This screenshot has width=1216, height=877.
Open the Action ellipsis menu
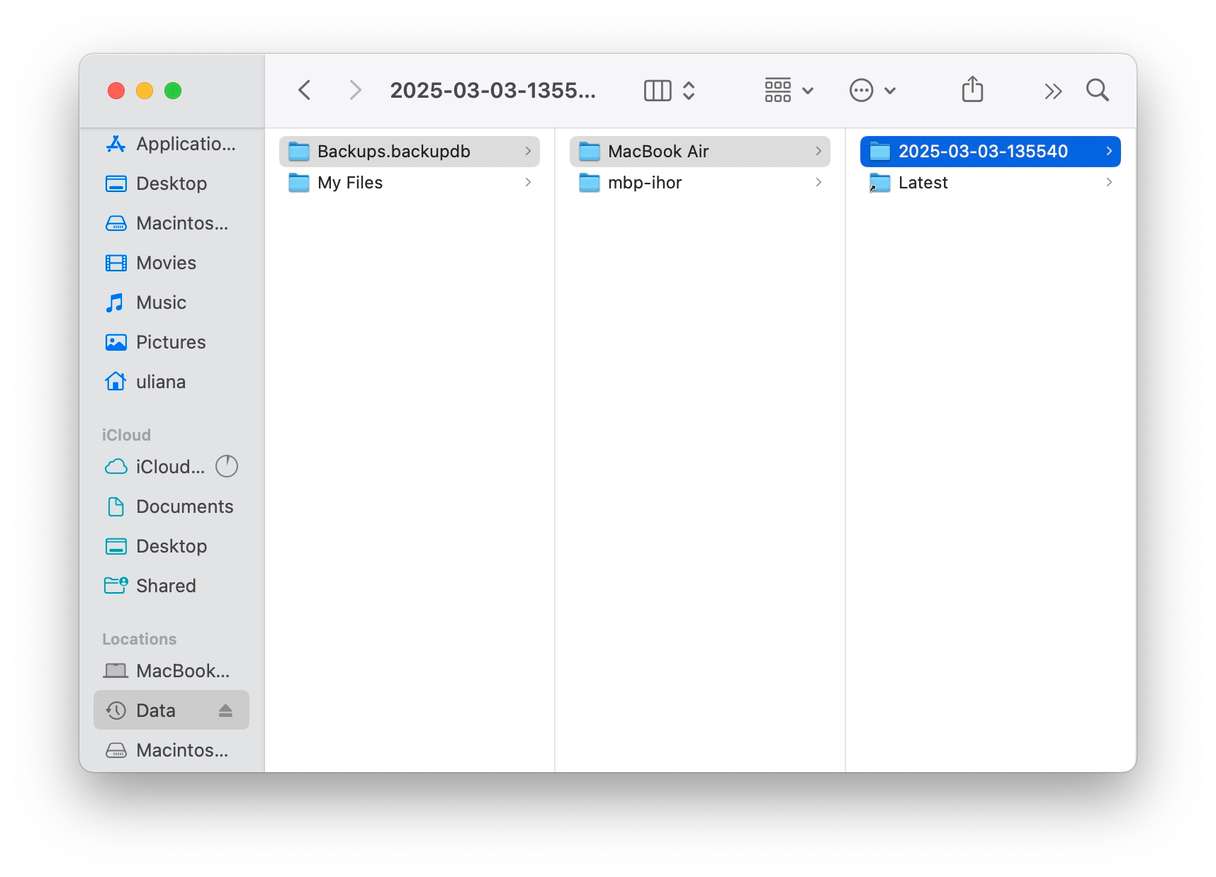click(x=861, y=91)
